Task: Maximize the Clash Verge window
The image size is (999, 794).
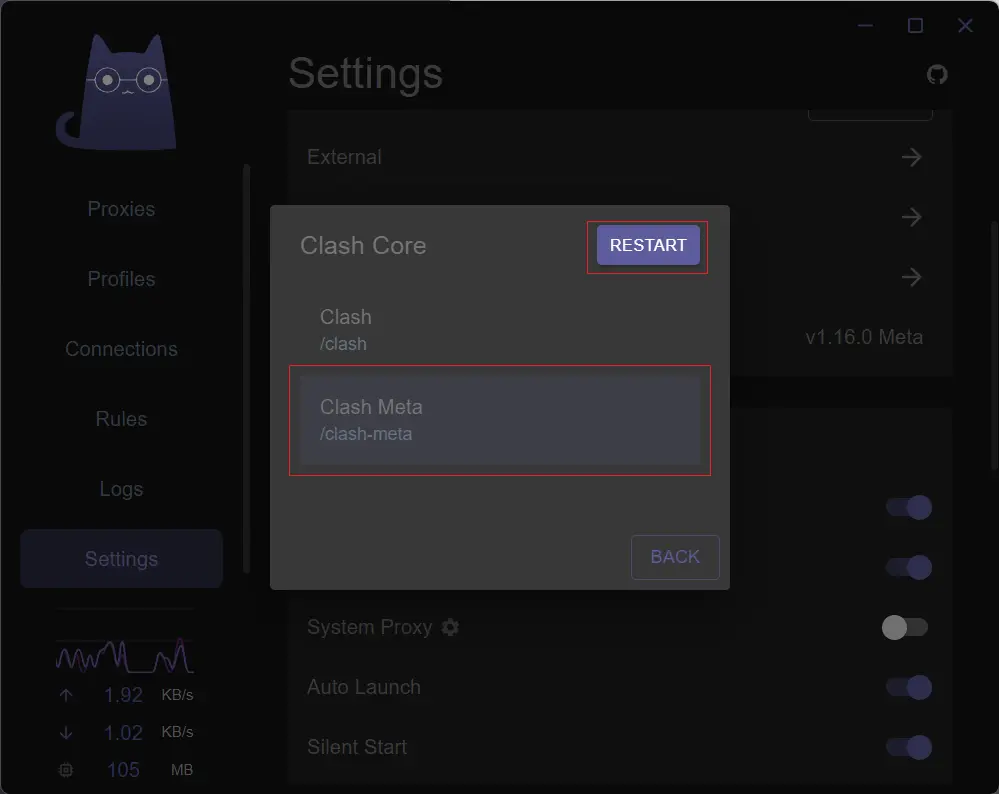Action: click(x=916, y=25)
